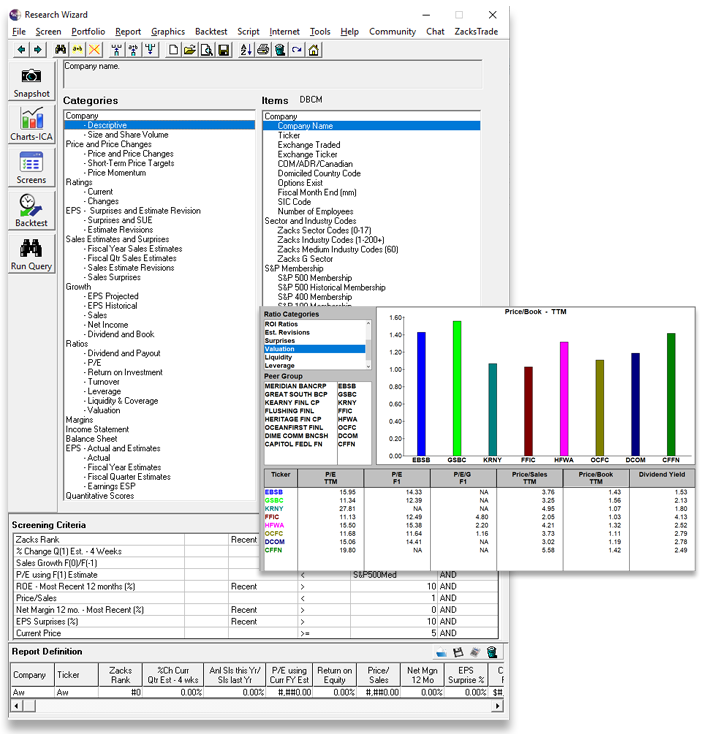Open the Community menu
717x734 pixels.
[392, 32]
